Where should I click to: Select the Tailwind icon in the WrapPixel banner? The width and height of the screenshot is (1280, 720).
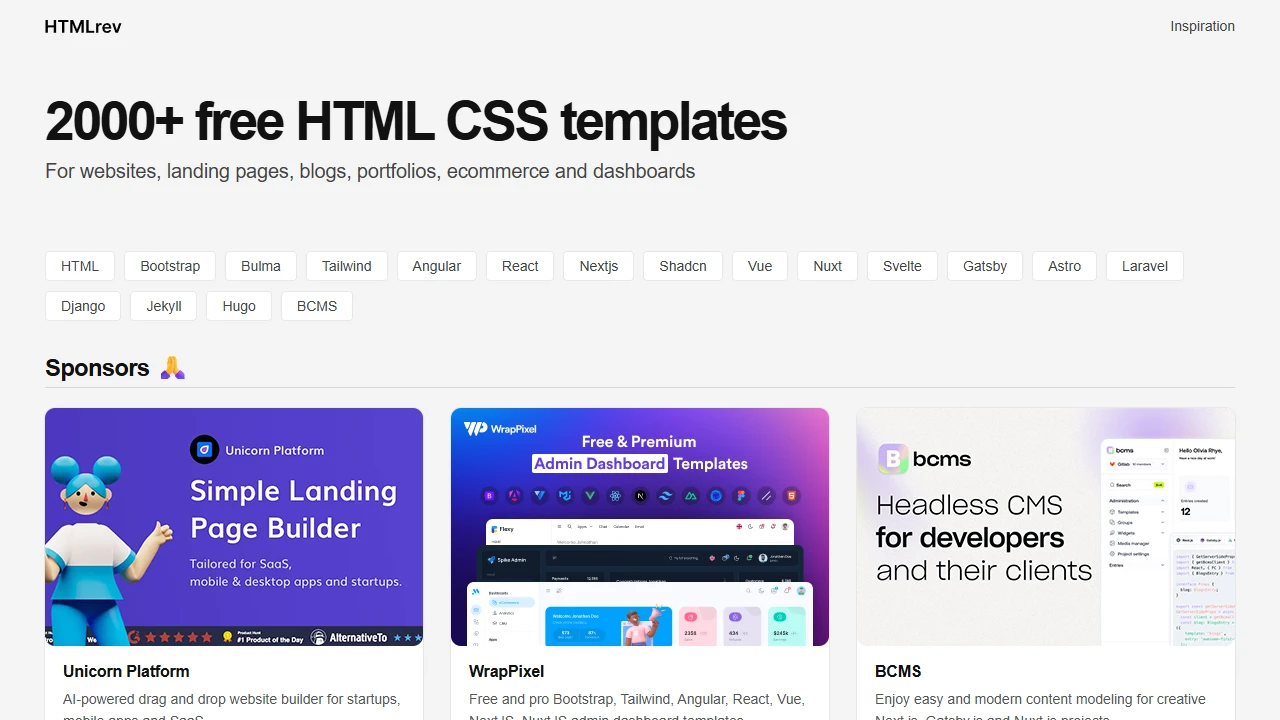tap(665, 495)
